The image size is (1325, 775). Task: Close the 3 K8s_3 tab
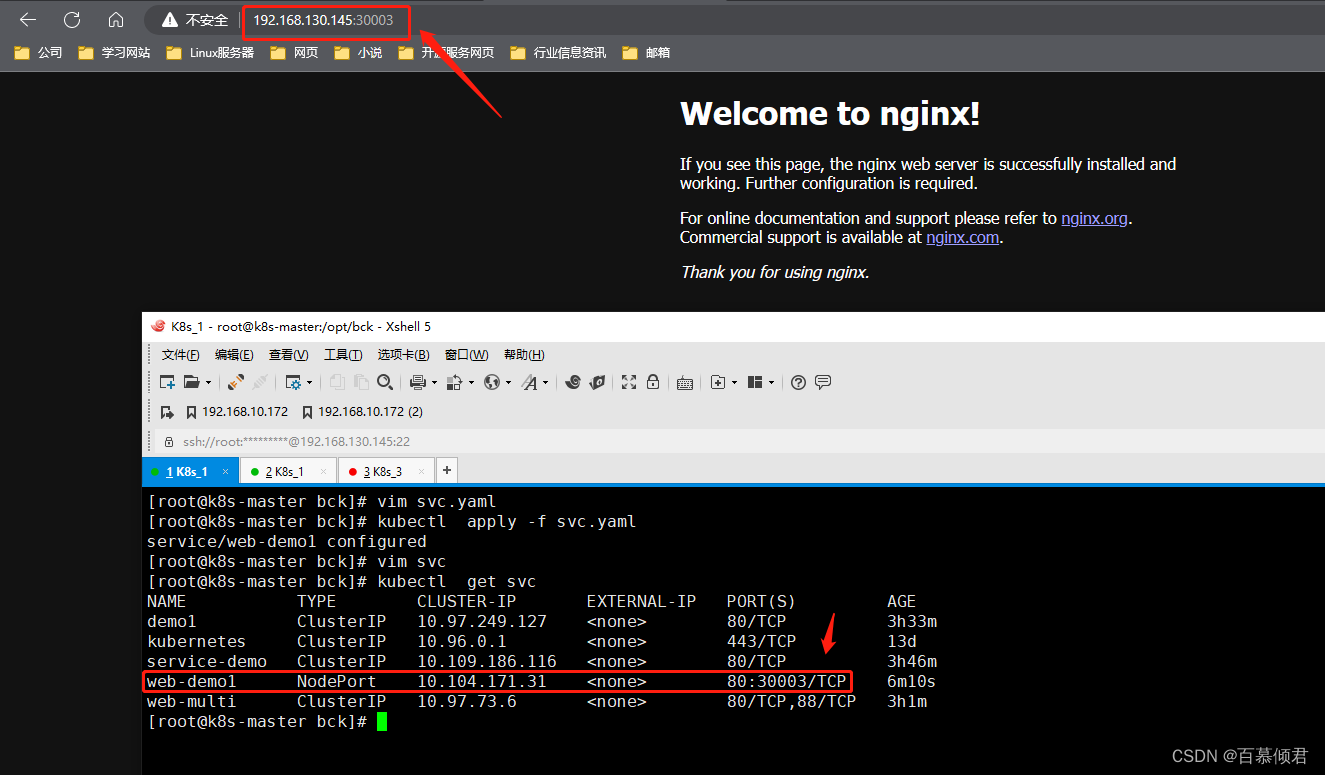[x=422, y=471]
